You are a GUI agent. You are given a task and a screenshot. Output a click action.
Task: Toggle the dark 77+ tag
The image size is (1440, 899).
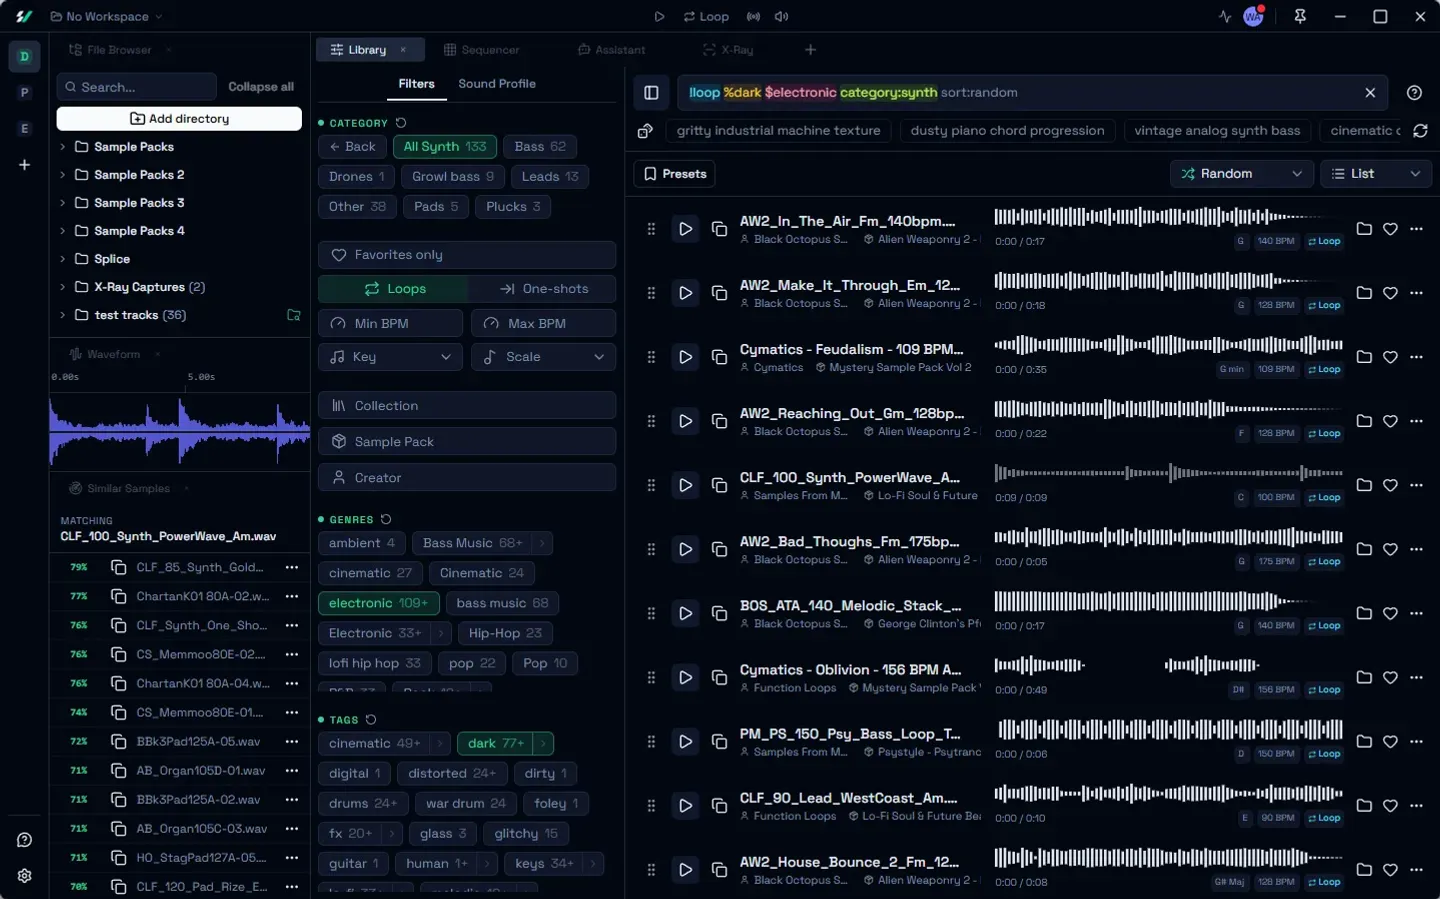pyautogui.click(x=496, y=743)
